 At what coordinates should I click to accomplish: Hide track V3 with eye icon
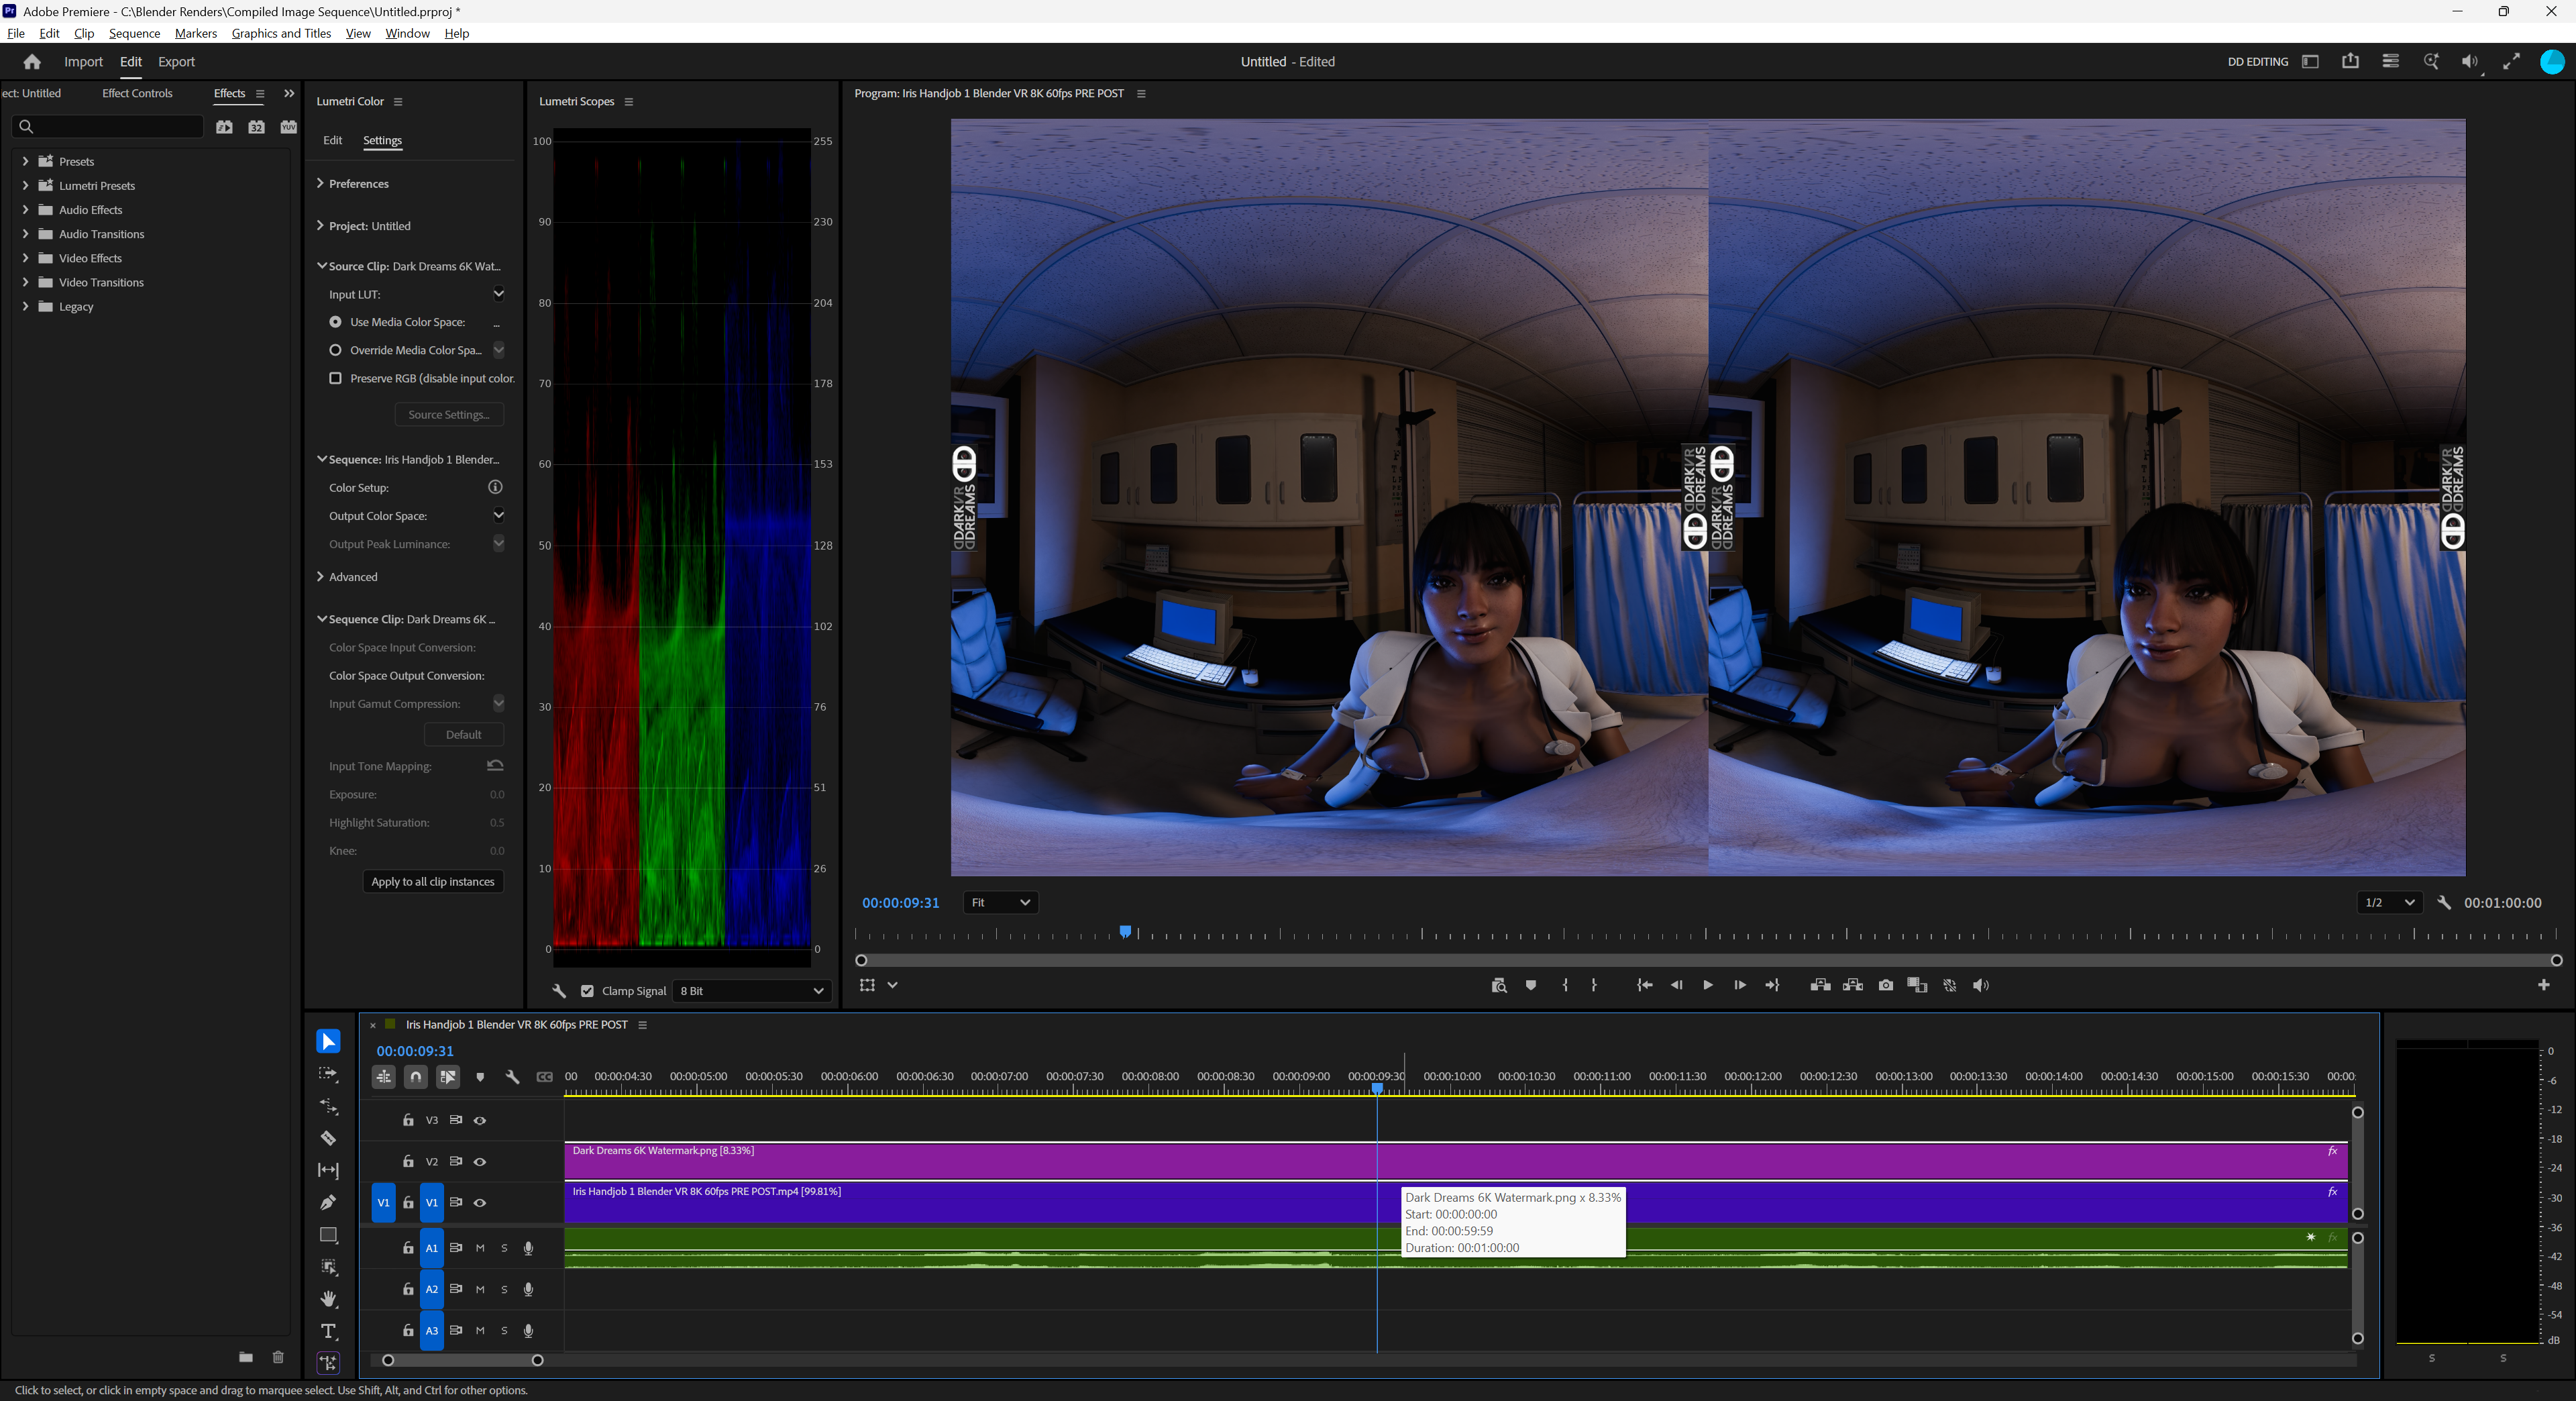480,1120
